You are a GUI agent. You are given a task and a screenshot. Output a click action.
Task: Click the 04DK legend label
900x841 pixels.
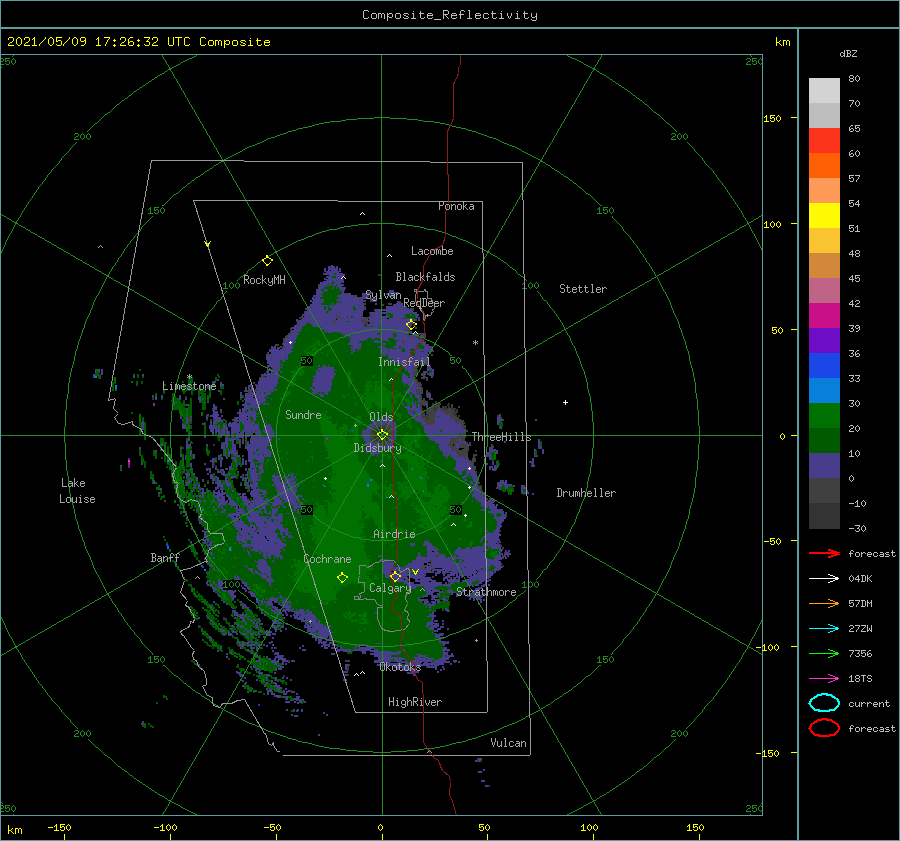point(860,578)
